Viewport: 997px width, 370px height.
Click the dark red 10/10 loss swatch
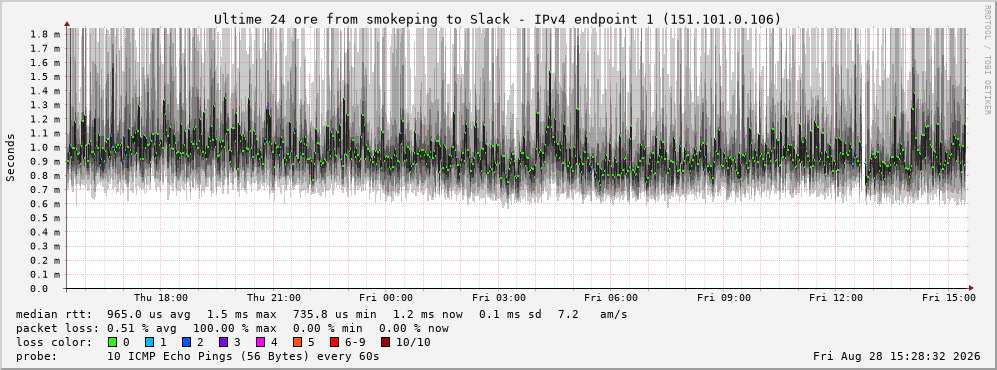[386, 342]
